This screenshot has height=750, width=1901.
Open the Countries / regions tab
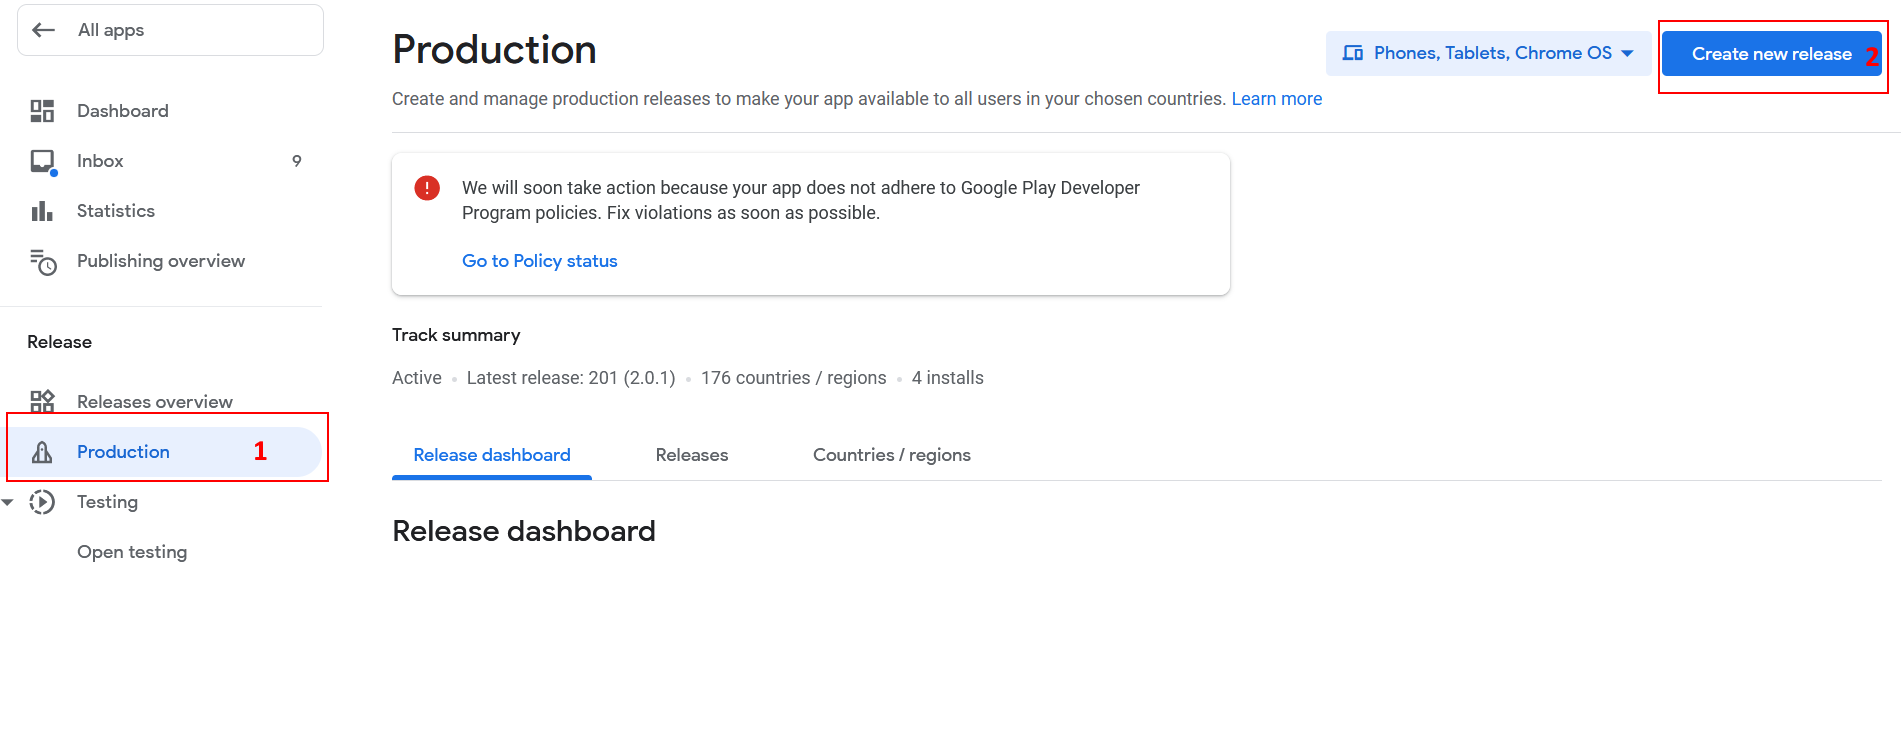pos(891,455)
